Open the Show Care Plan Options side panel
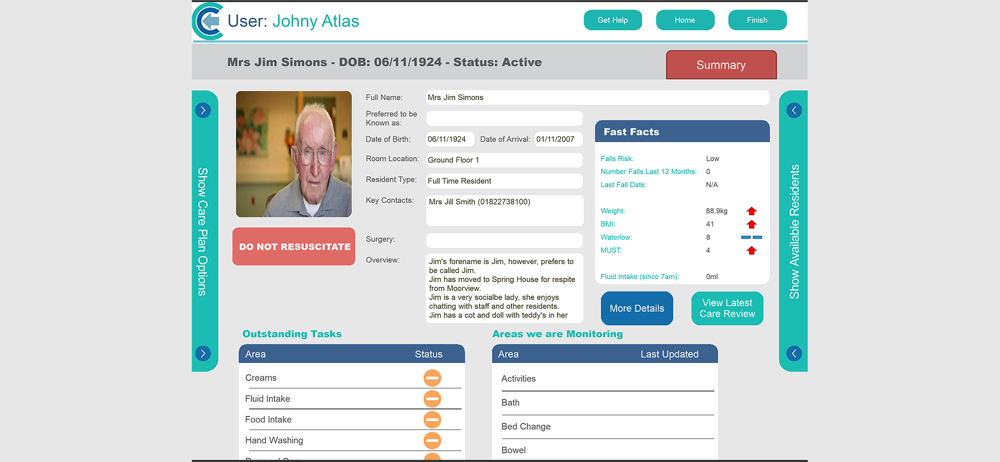The width and height of the screenshot is (1000, 462). pyautogui.click(x=204, y=231)
